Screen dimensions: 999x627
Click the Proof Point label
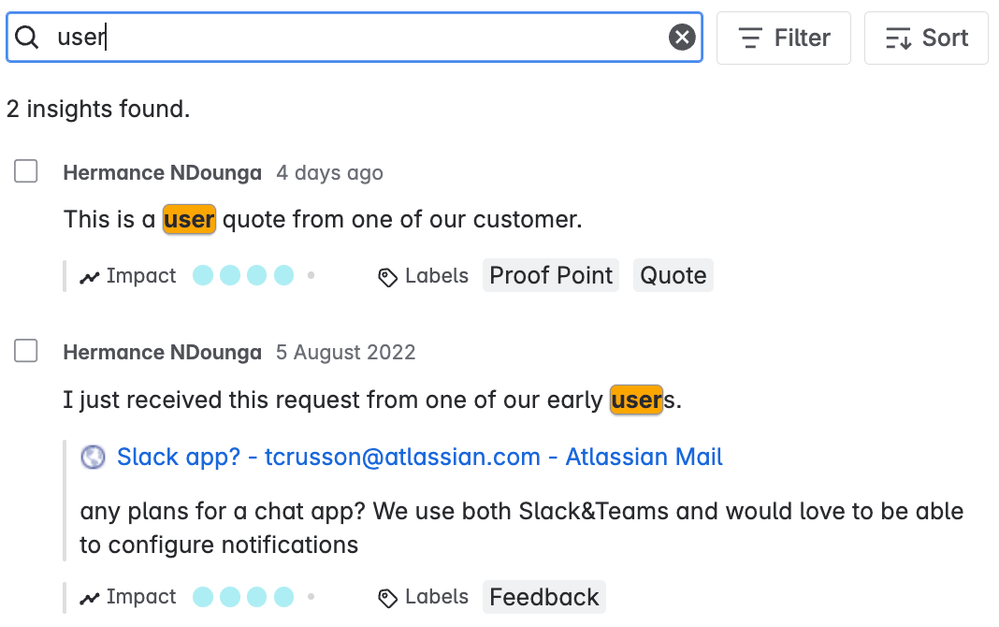point(550,275)
